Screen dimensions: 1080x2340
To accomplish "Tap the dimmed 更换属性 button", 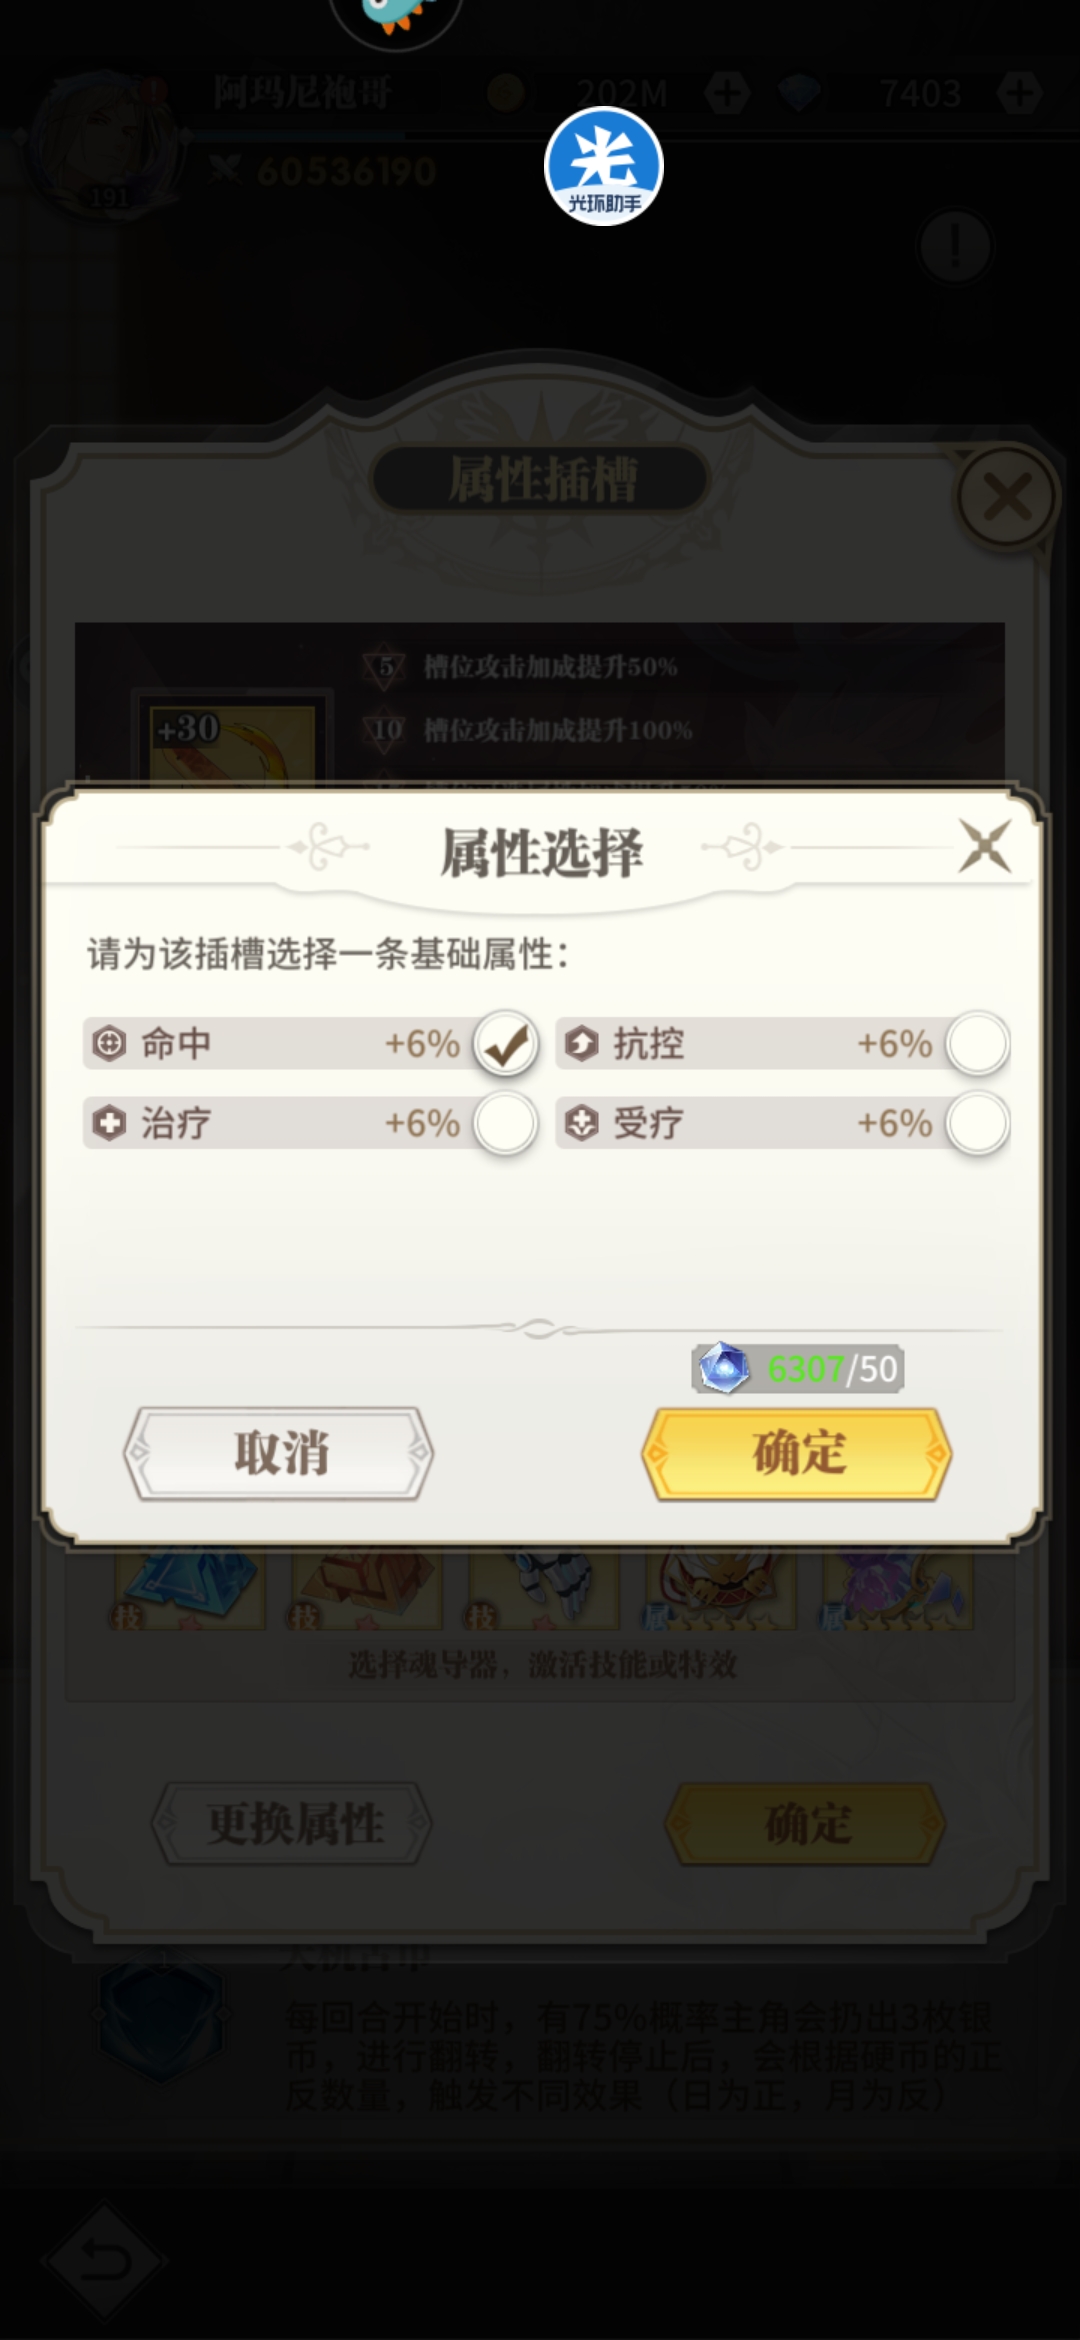I will (x=292, y=1823).
